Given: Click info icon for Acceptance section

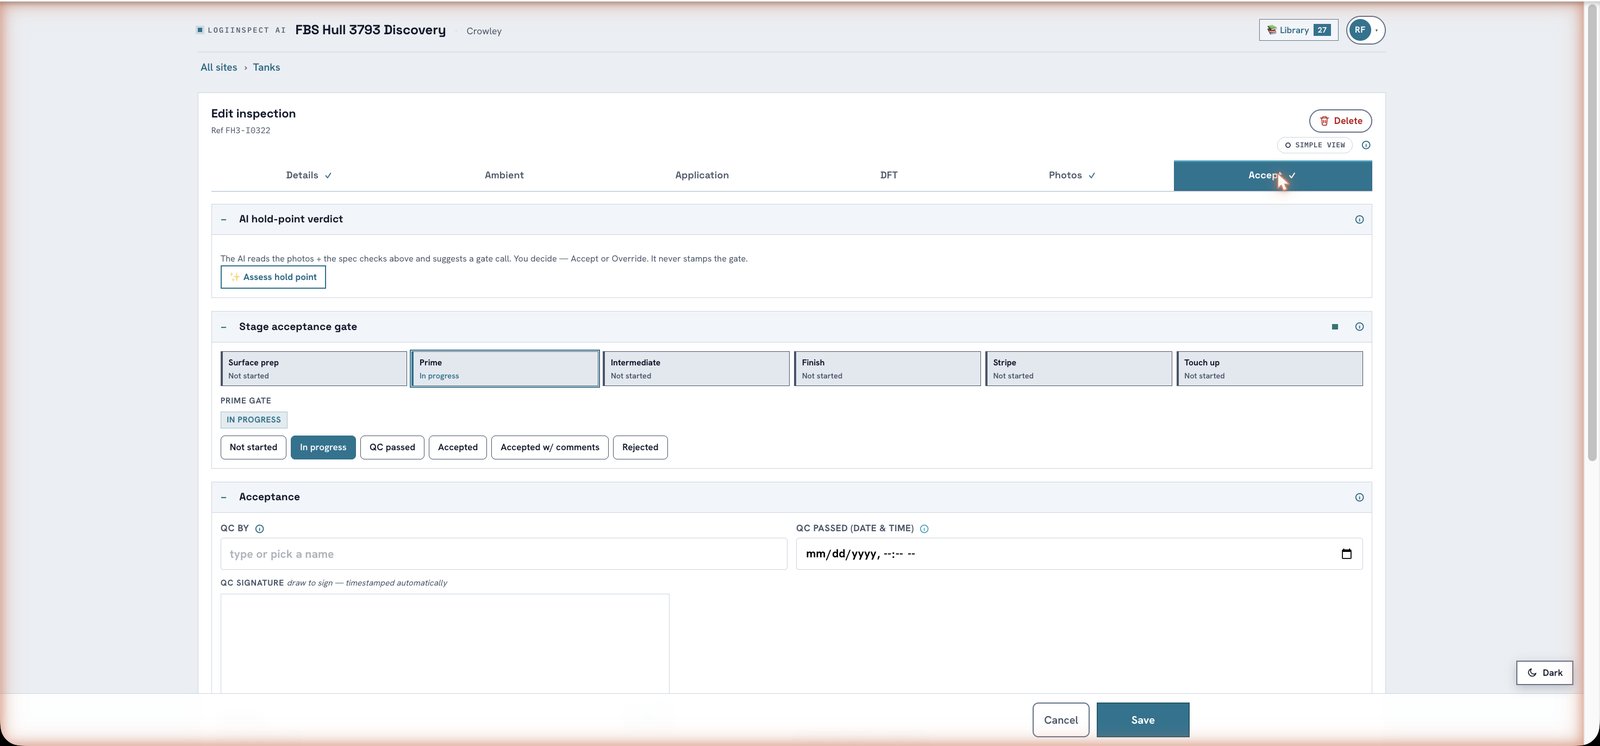Looking at the screenshot, I should (1359, 497).
